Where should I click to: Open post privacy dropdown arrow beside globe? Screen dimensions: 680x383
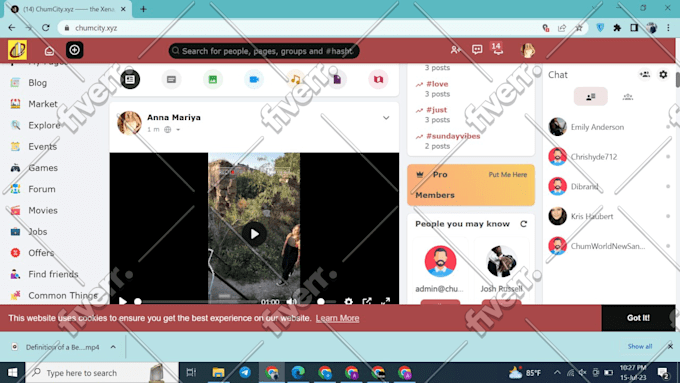click(178, 130)
